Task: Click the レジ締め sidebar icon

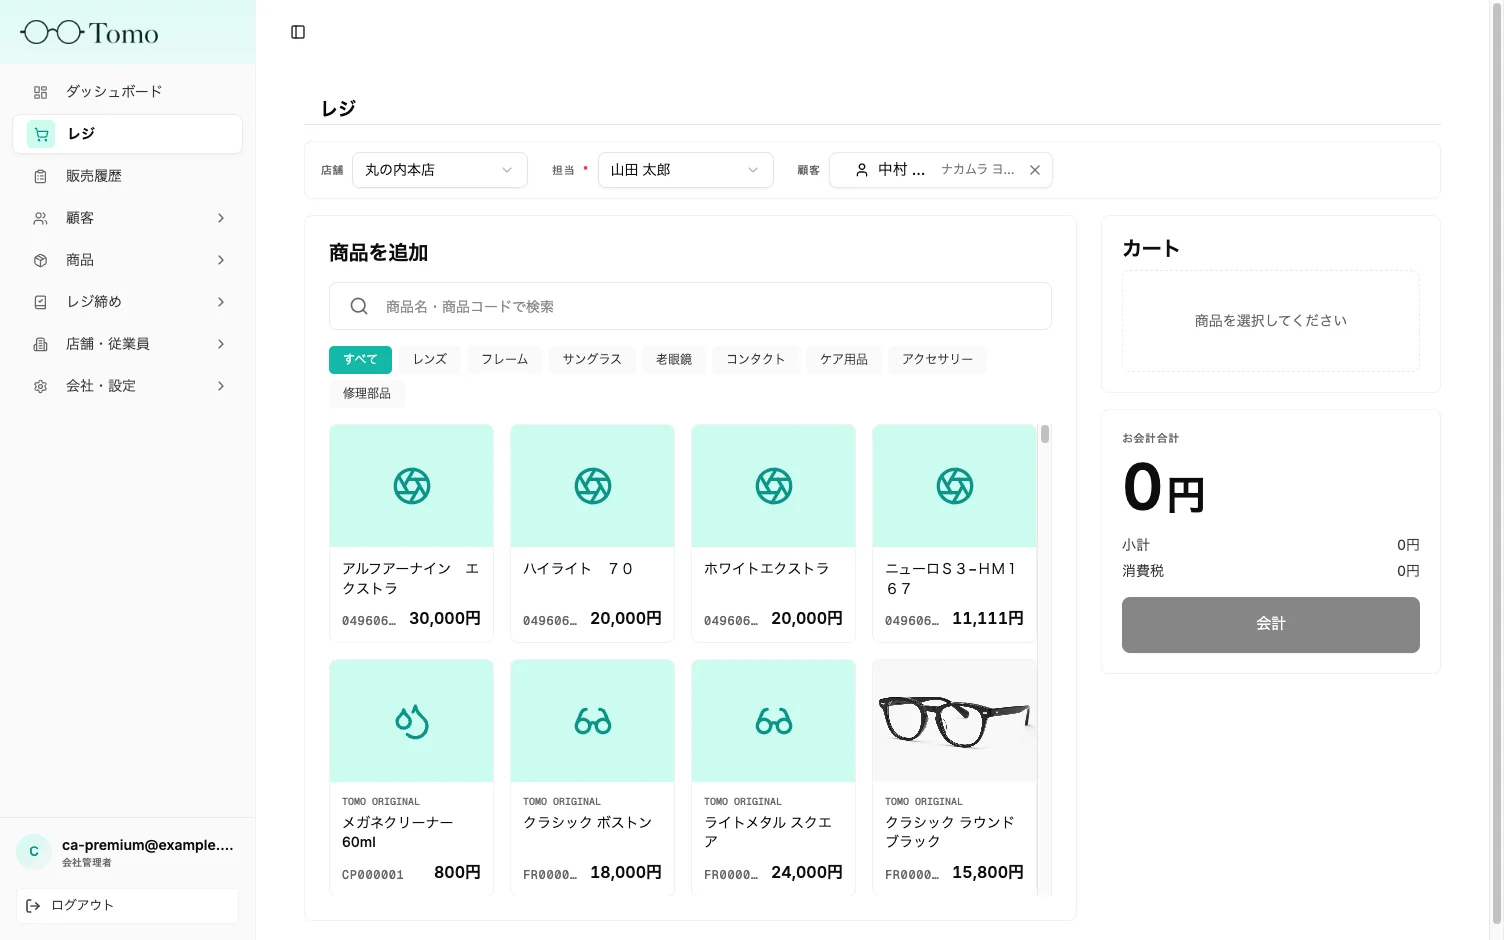Action: (x=41, y=302)
